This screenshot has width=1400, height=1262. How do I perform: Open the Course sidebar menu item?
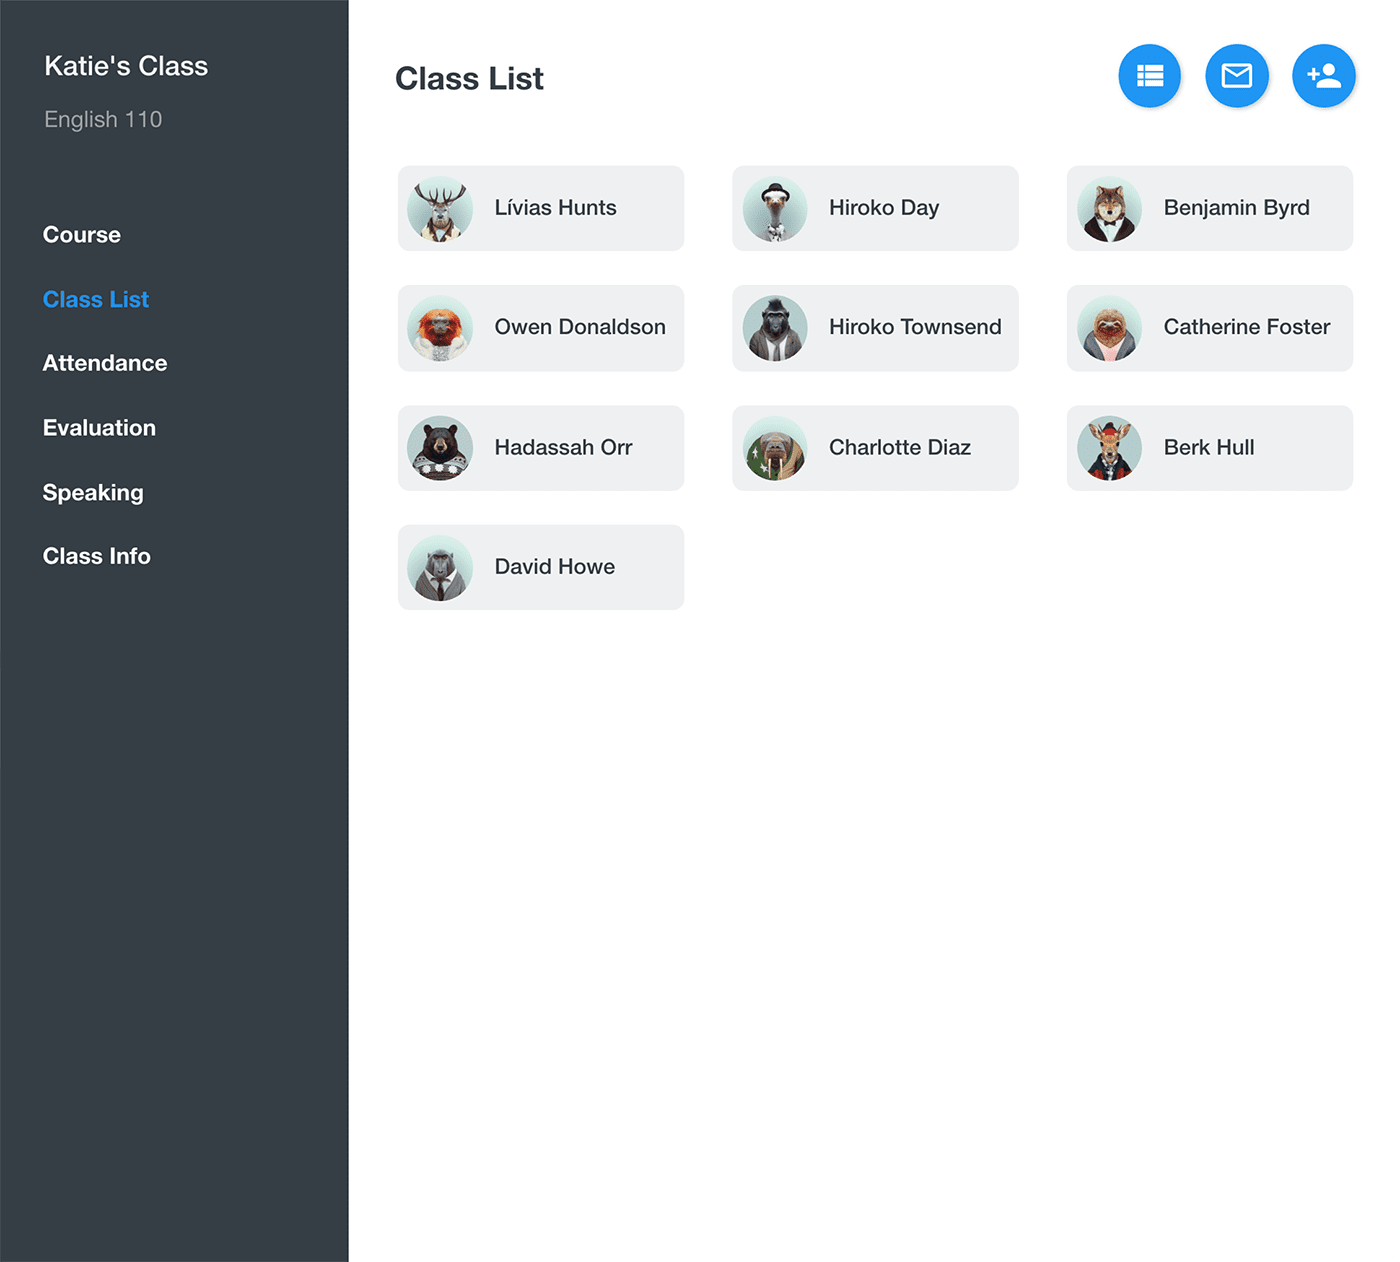point(82,235)
